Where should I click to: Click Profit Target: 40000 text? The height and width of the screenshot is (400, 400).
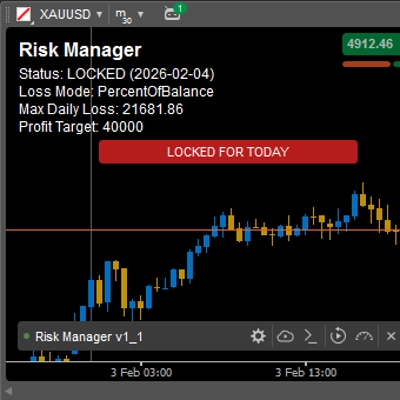click(x=81, y=127)
